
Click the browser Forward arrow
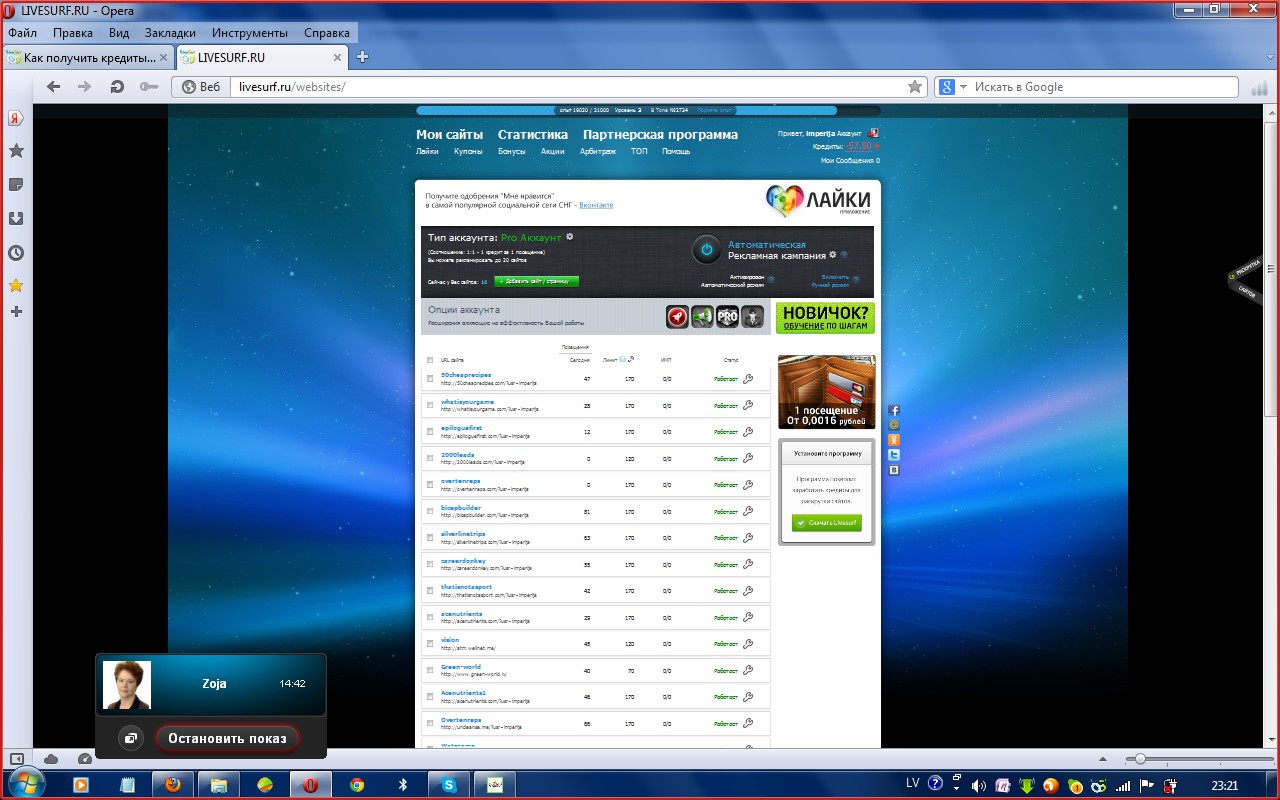tap(85, 87)
